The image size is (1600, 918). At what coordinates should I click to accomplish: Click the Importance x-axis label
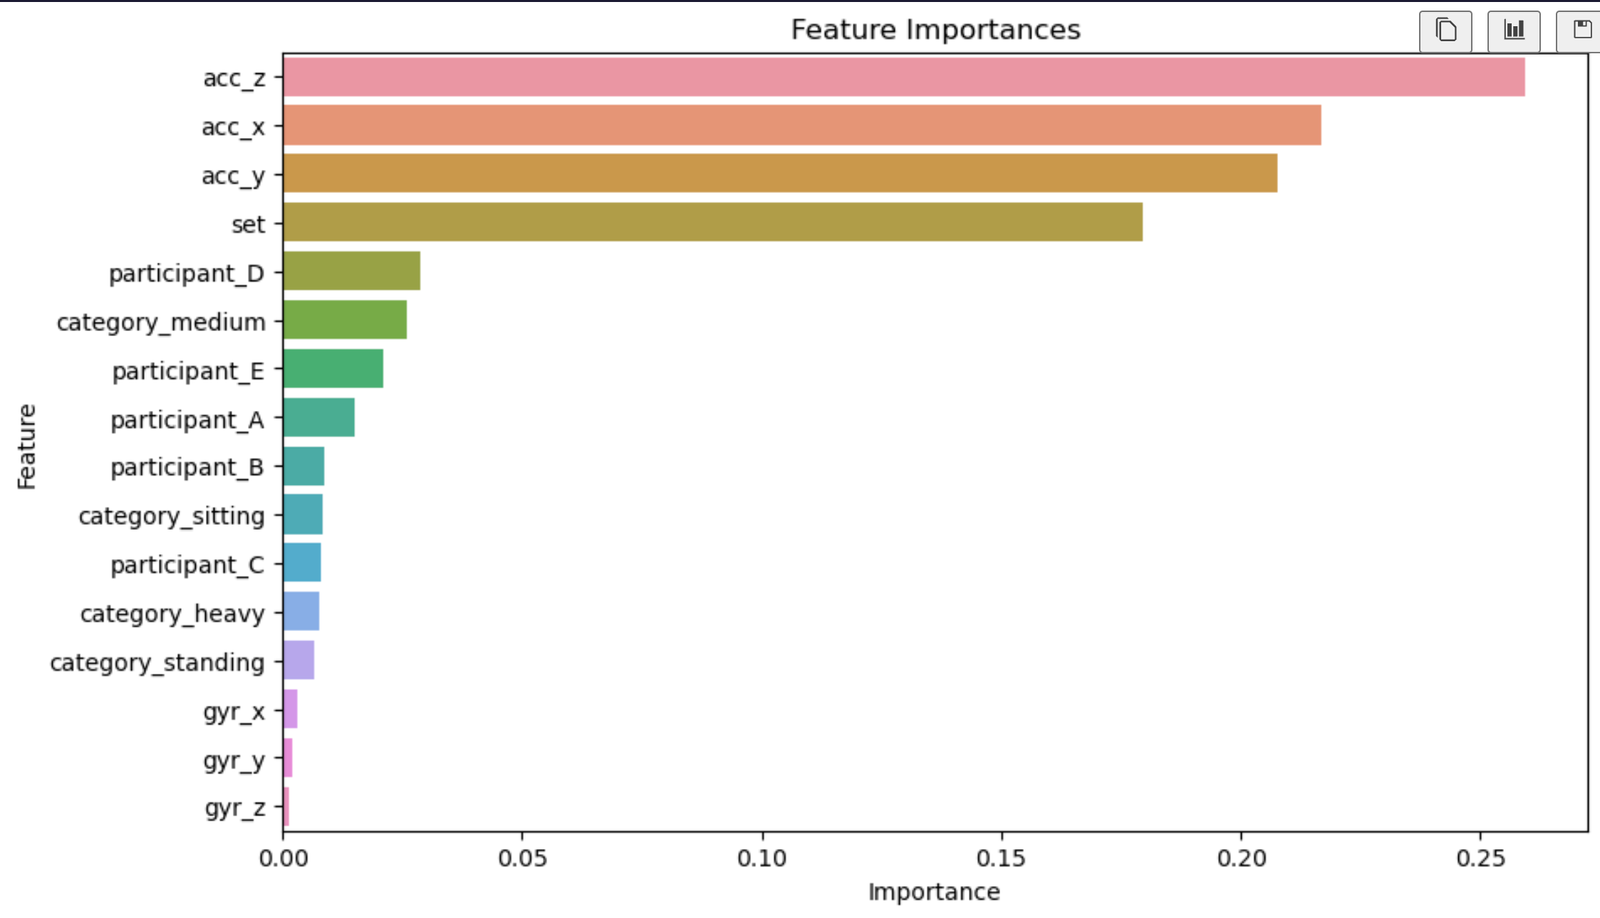pyautogui.click(x=933, y=892)
